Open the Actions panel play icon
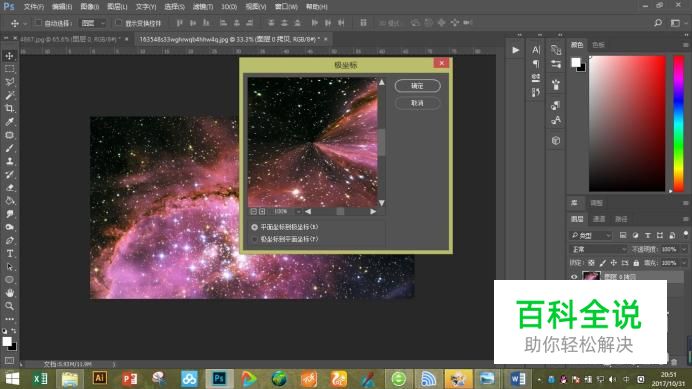This screenshot has width=692, height=389. point(515,50)
